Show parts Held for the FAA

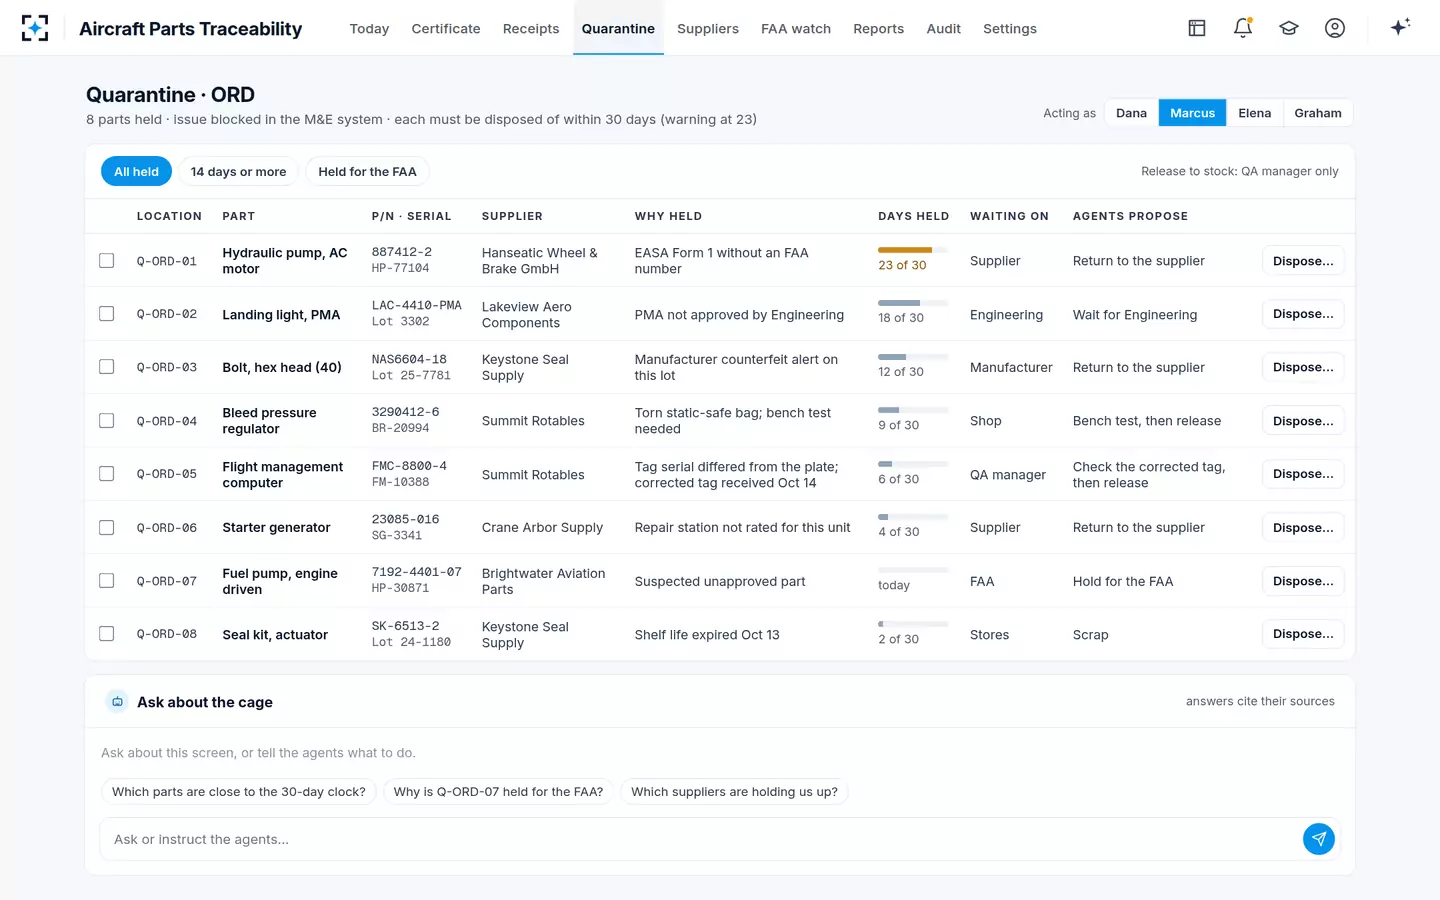367,172
